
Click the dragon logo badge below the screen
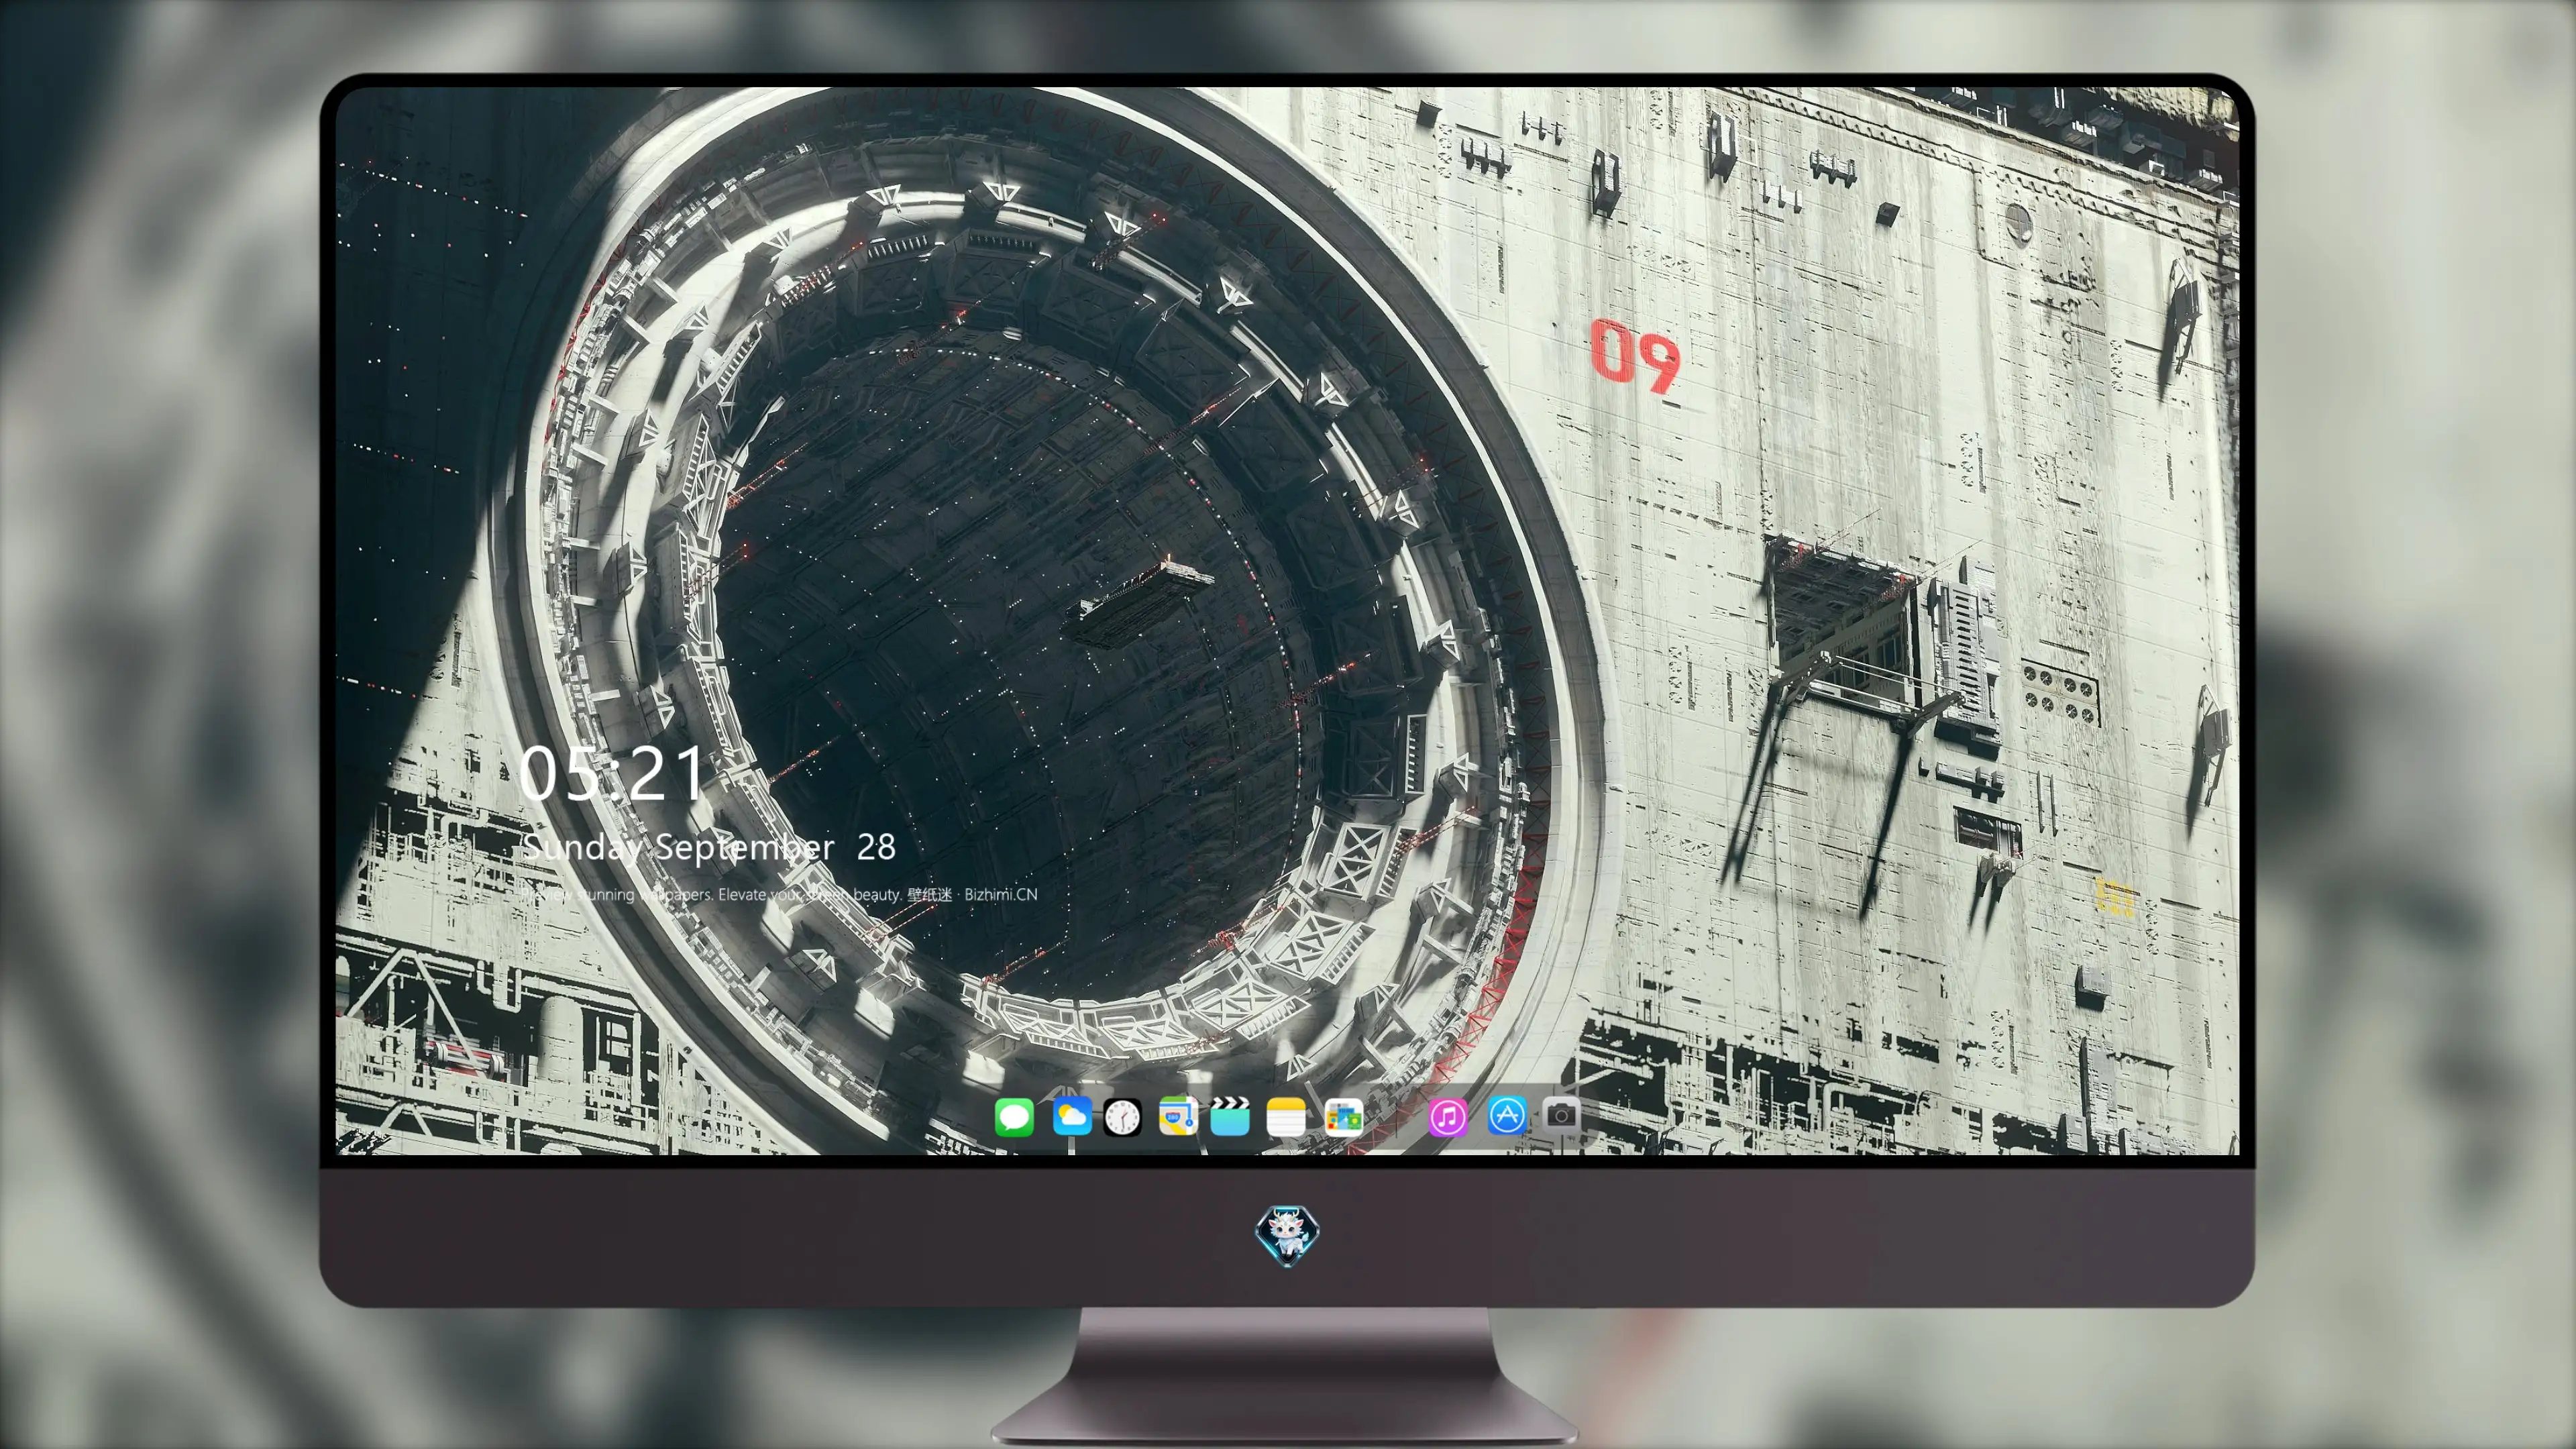(x=1287, y=1235)
